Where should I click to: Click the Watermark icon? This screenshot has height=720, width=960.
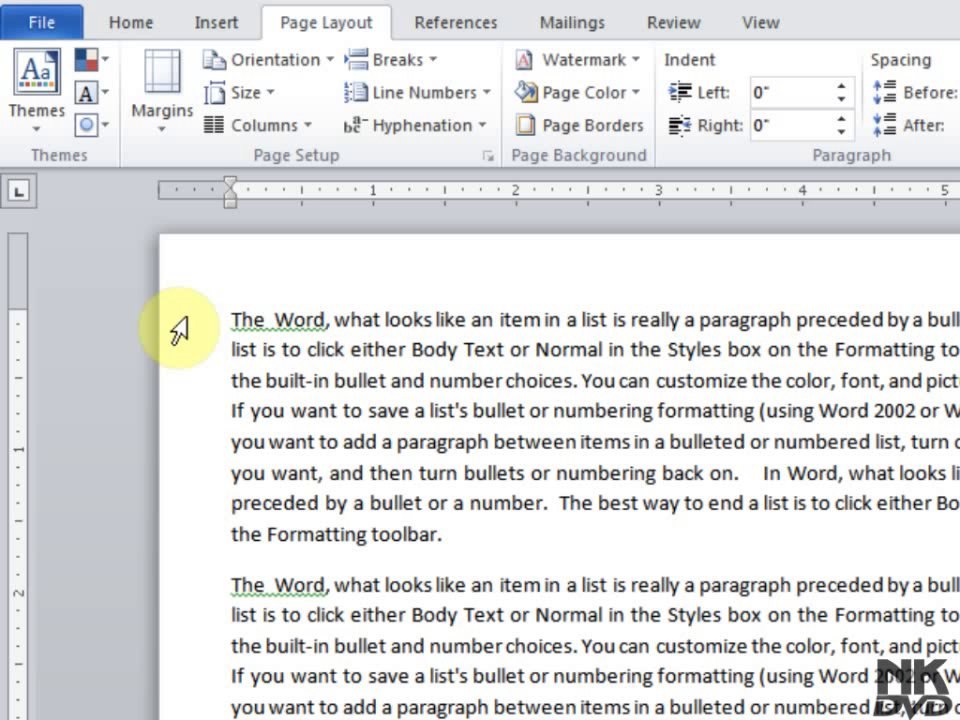coord(525,60)
